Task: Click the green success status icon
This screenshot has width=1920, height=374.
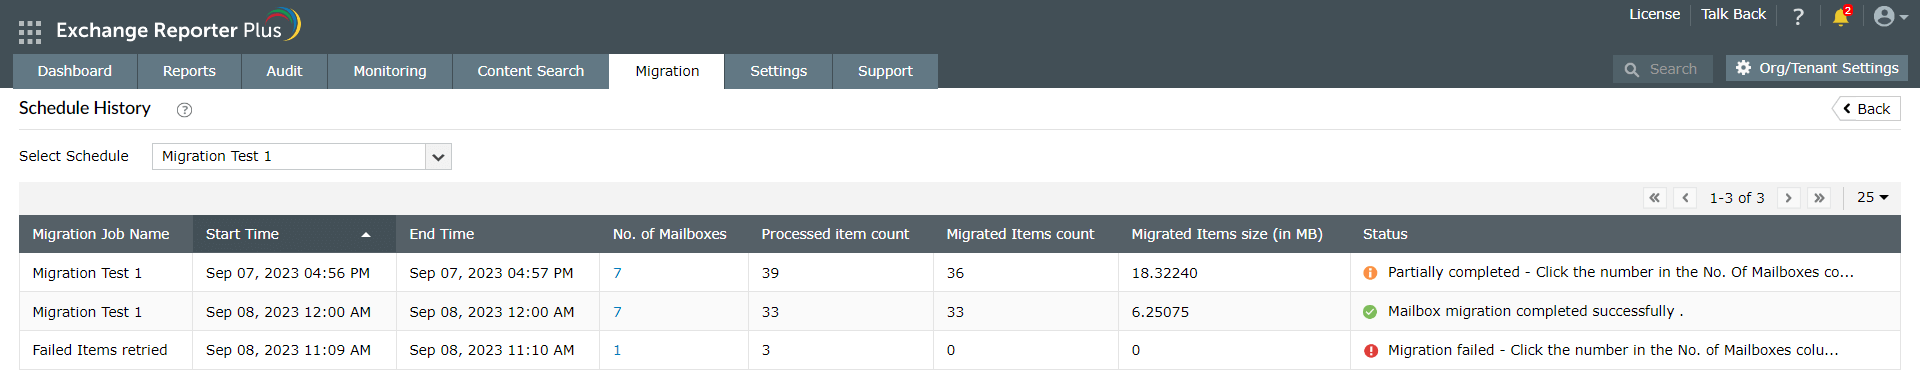Action: click(1370, 312)
